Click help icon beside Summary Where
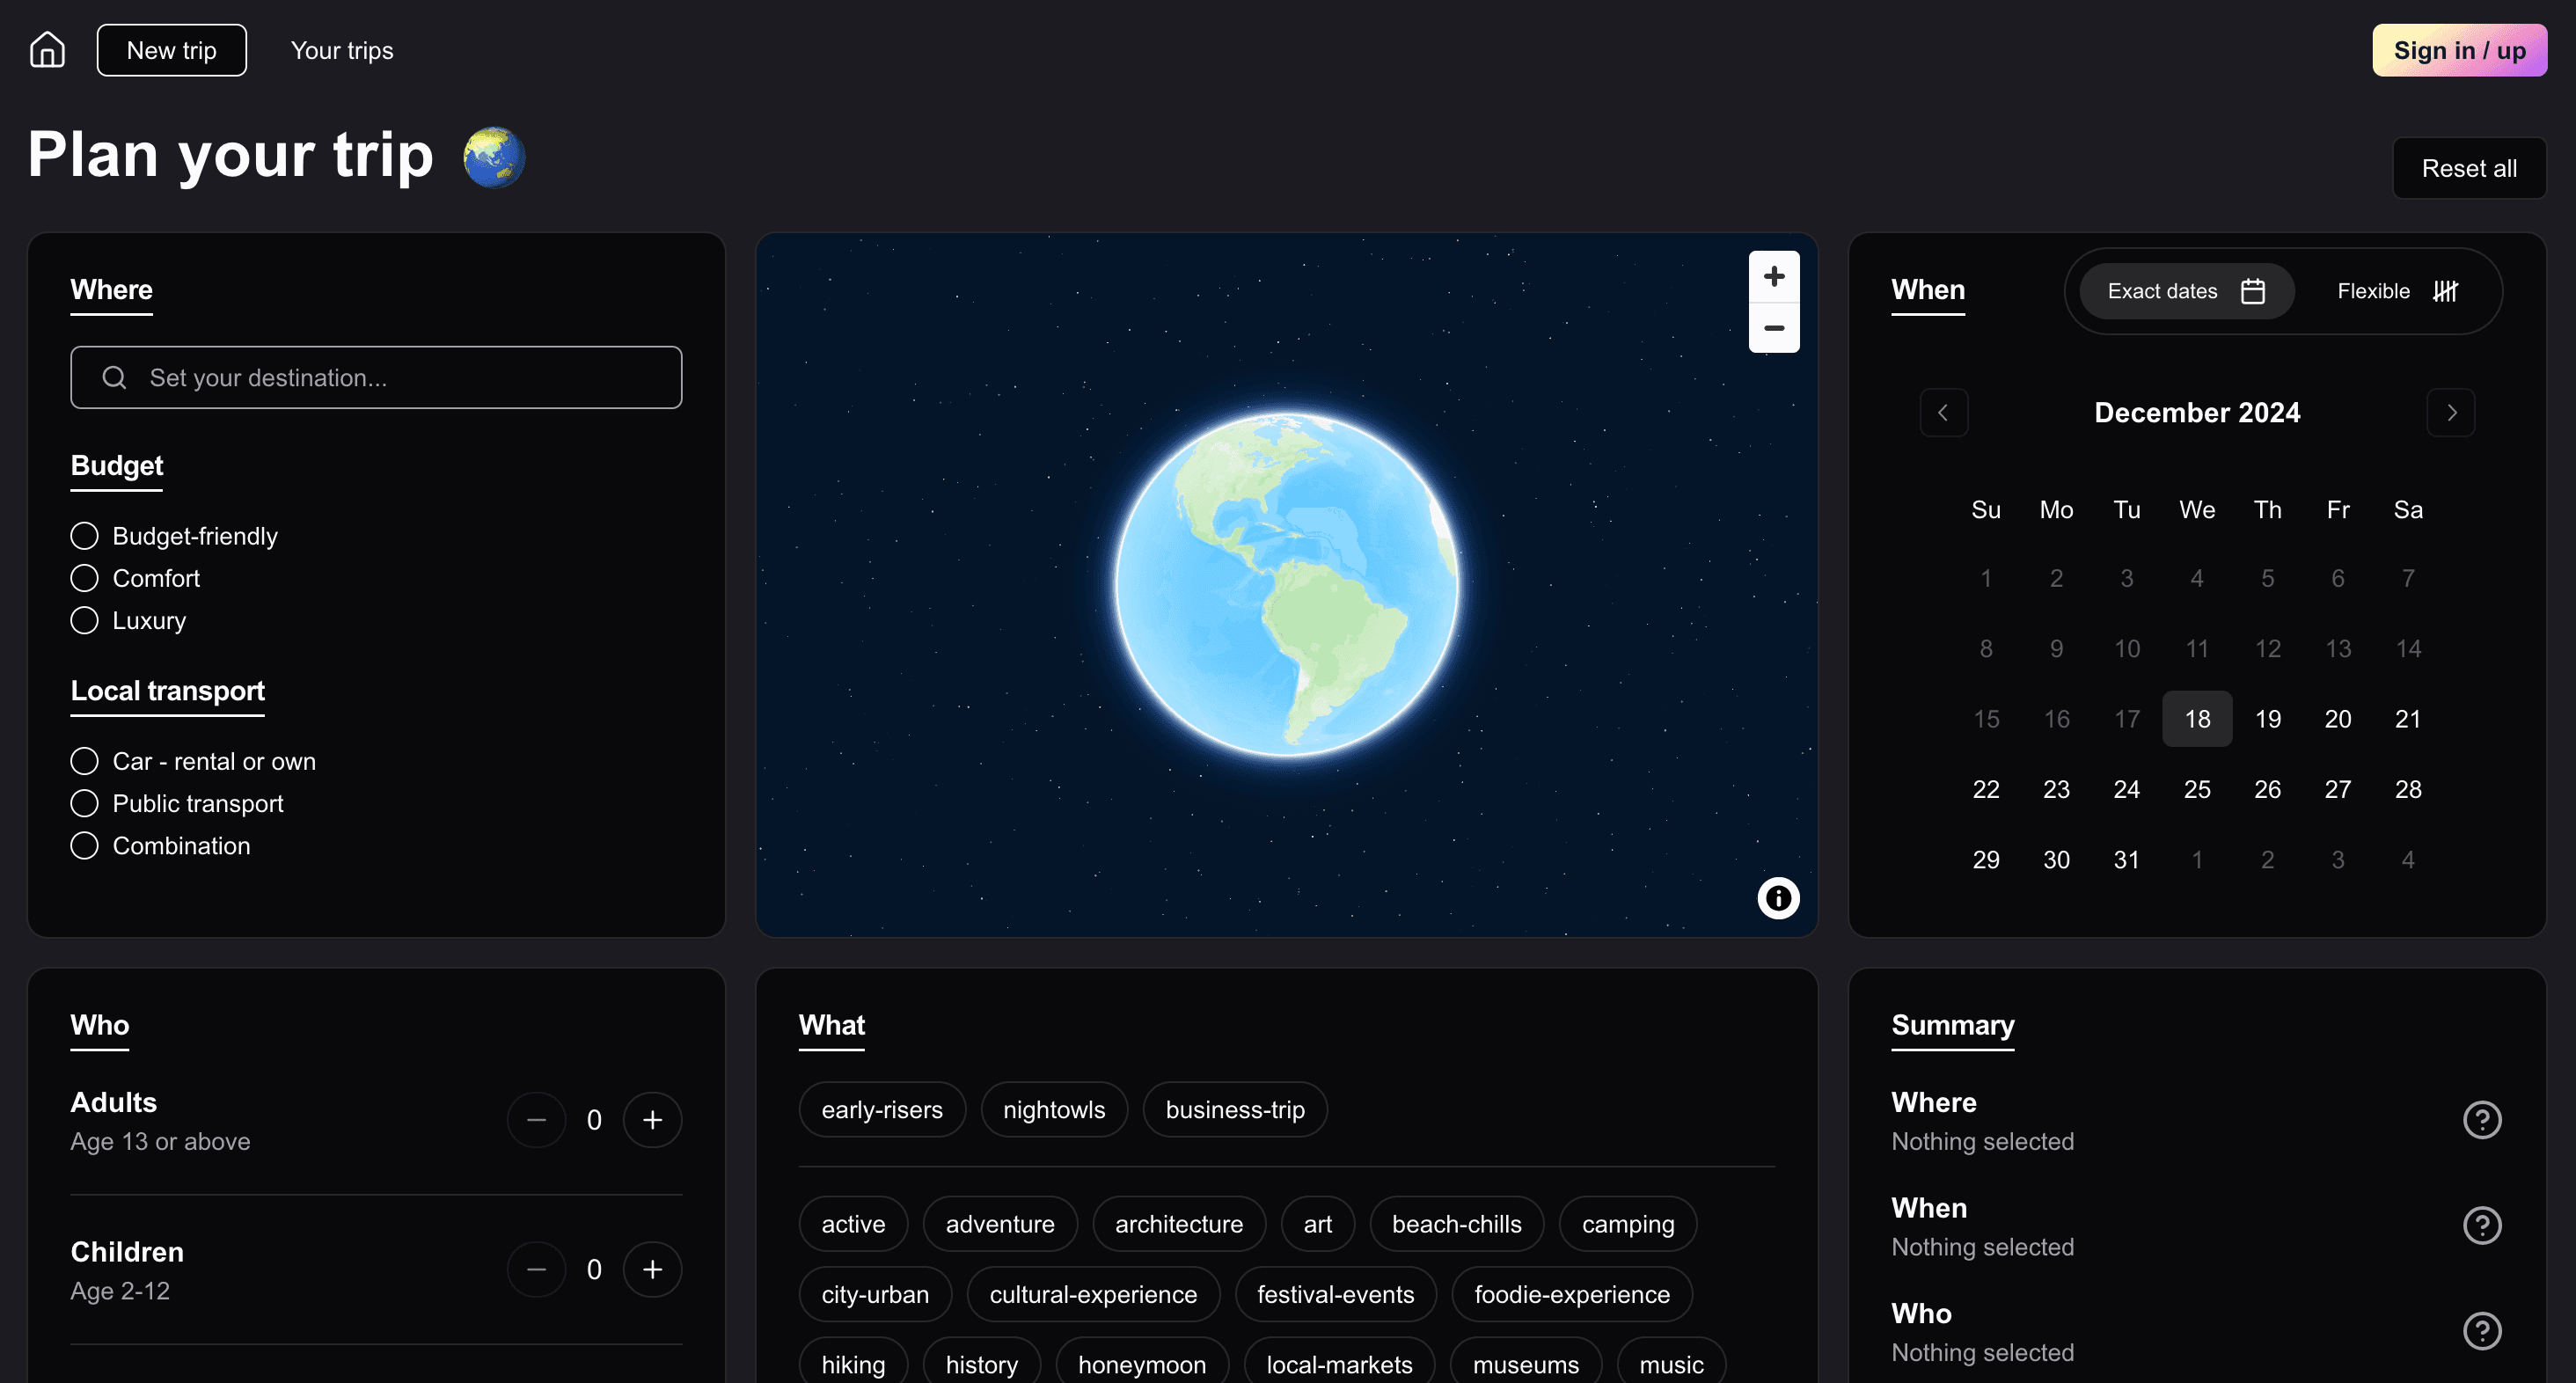The width and height of the screenshot is (2576, 1383). 2481,1120
